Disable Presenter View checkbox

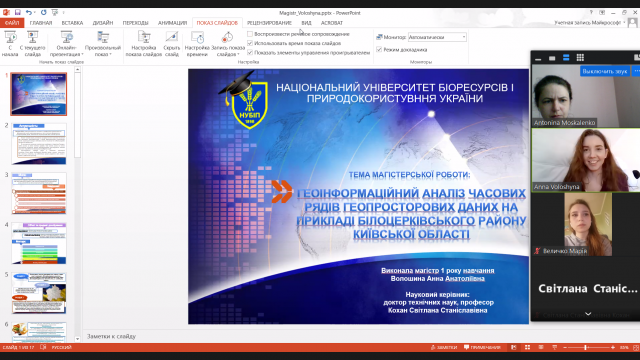click(x=379, y=49)
